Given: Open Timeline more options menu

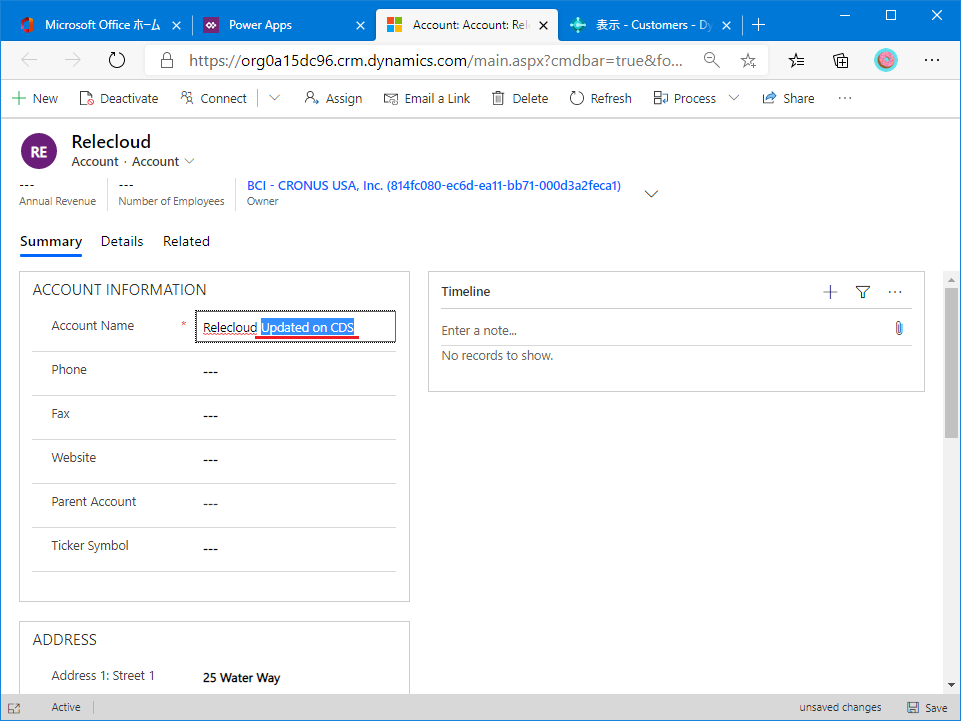Looking at the screenshot, I should click(895, 292).
